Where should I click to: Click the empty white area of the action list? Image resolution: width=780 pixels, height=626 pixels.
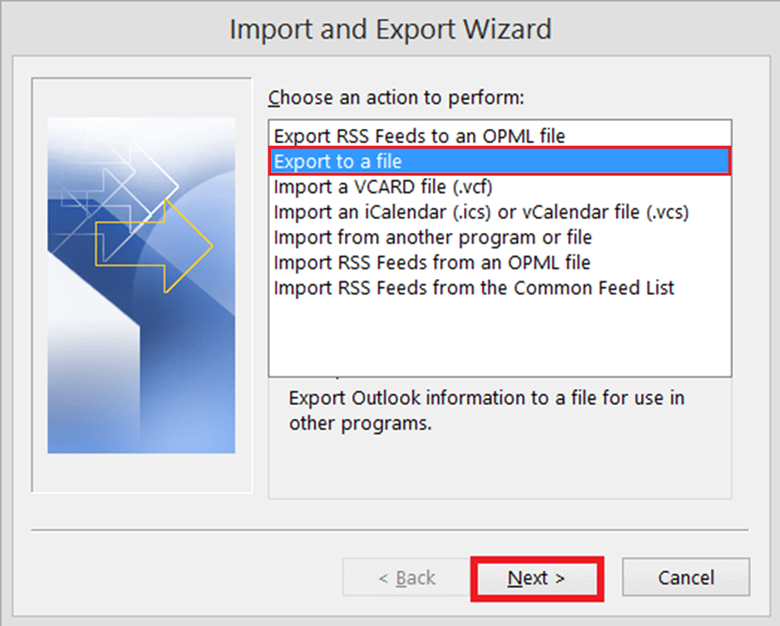click(499, 338)
